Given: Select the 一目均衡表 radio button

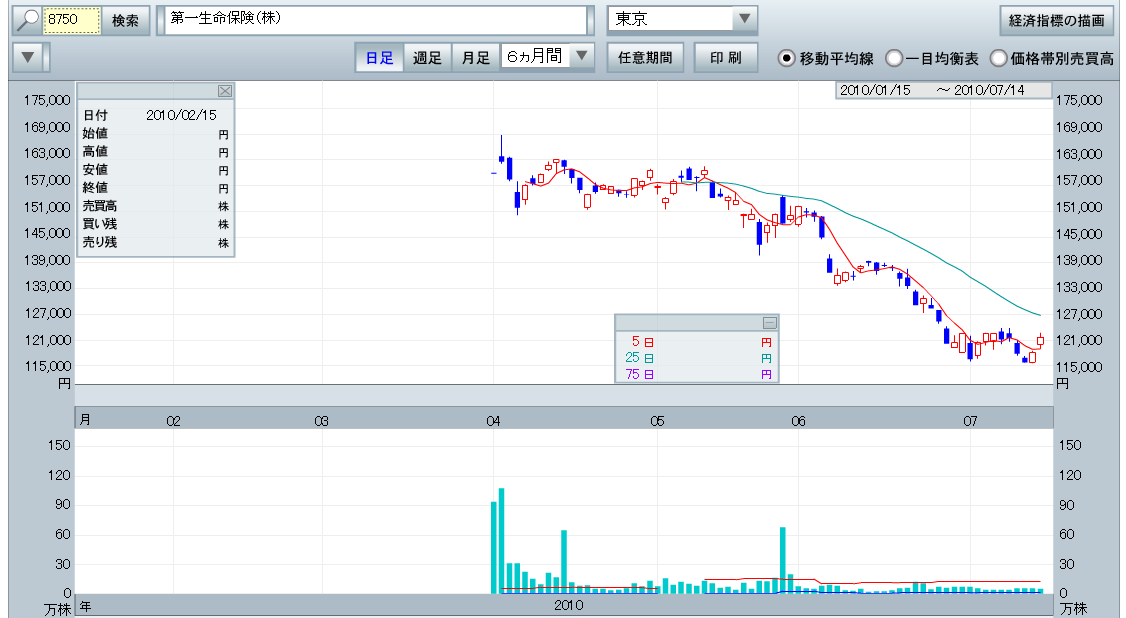Looking at the screenshot, I should (x=894, y=58).
